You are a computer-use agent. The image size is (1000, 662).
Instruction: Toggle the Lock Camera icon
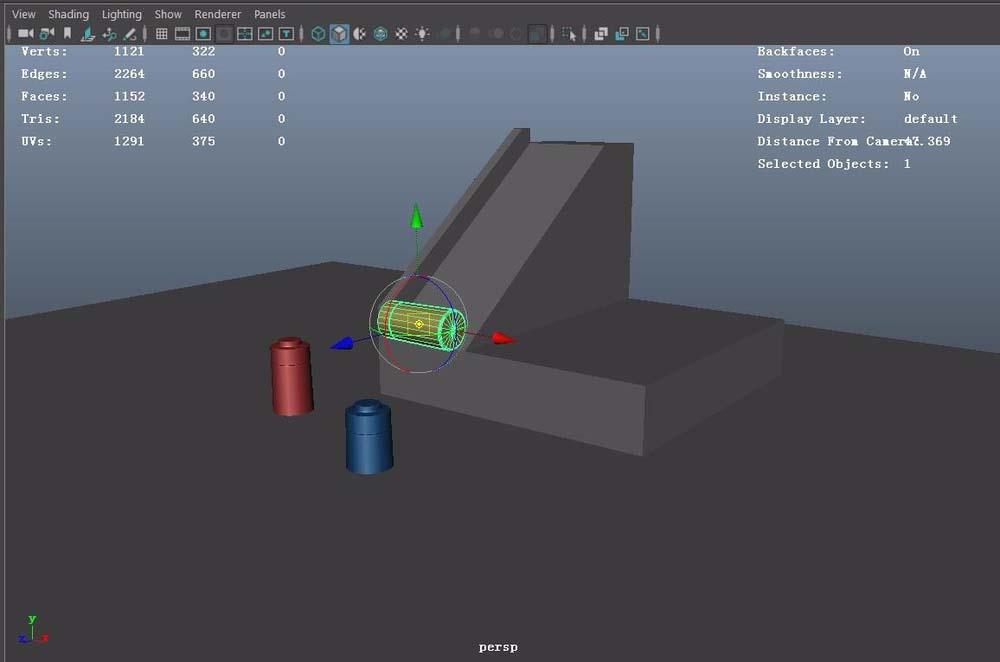pos(47,34)
